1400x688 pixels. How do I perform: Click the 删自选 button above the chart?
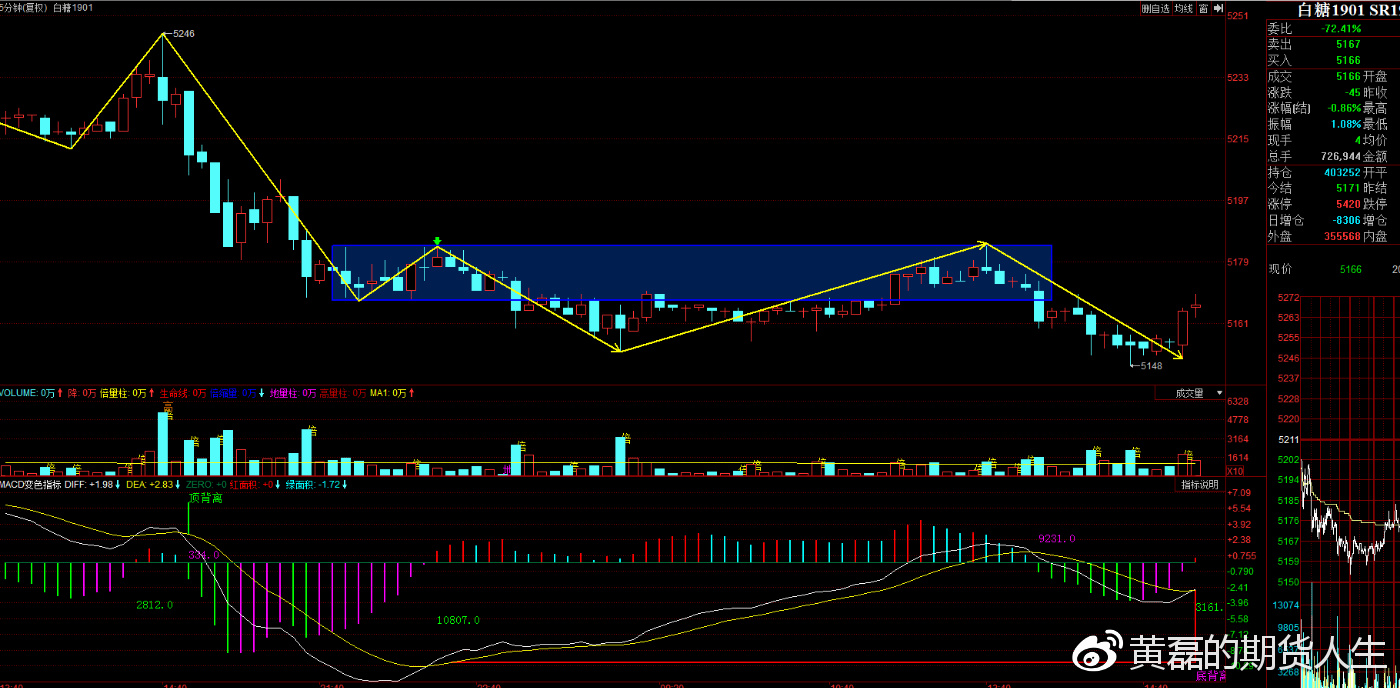click(1155, 8)
